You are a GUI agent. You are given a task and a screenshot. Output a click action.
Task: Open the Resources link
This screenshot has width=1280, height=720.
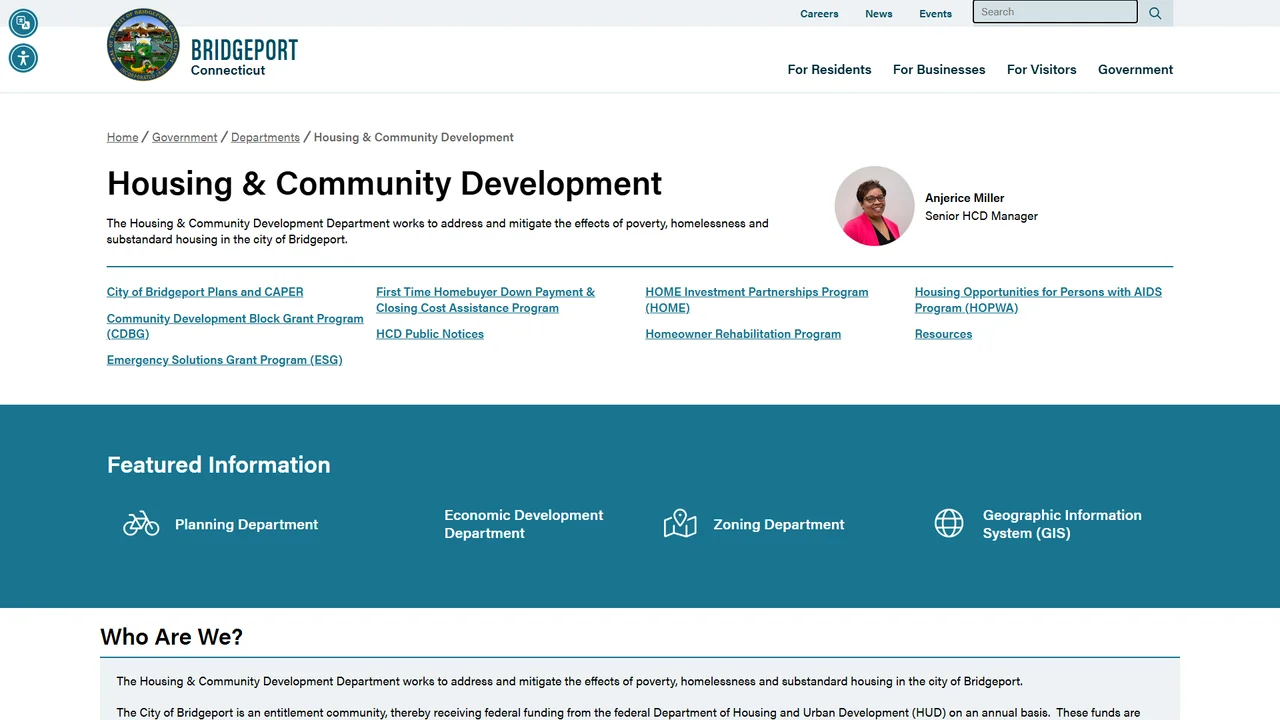943,334
